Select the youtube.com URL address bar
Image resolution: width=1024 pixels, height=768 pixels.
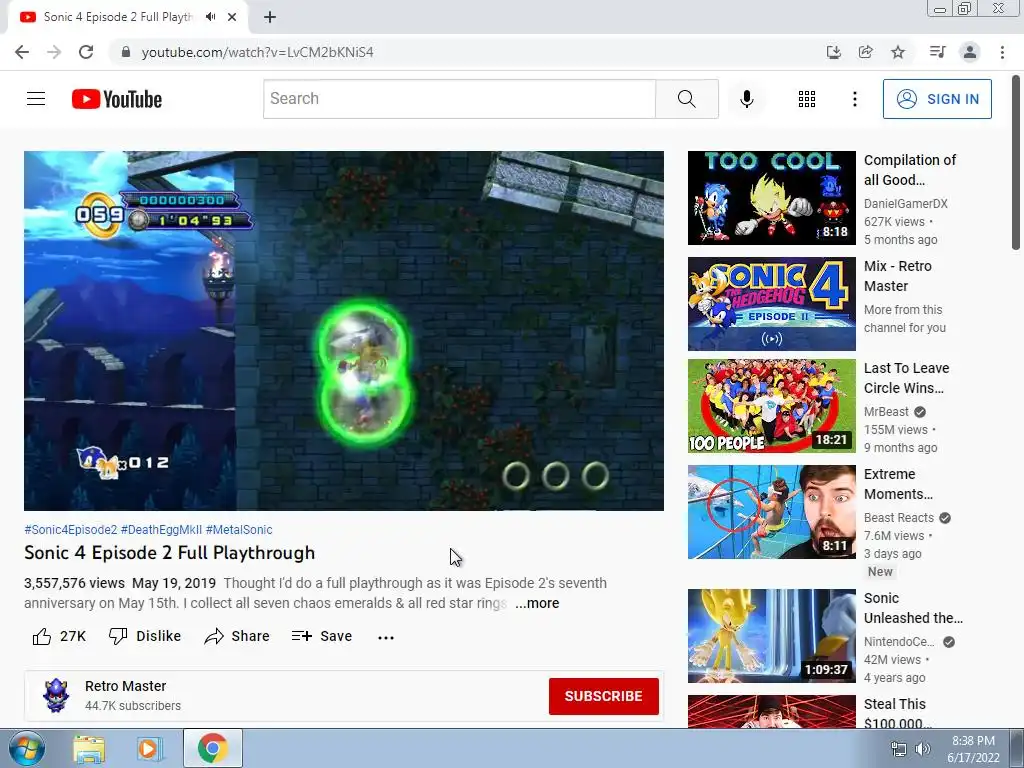click(257, 52)
